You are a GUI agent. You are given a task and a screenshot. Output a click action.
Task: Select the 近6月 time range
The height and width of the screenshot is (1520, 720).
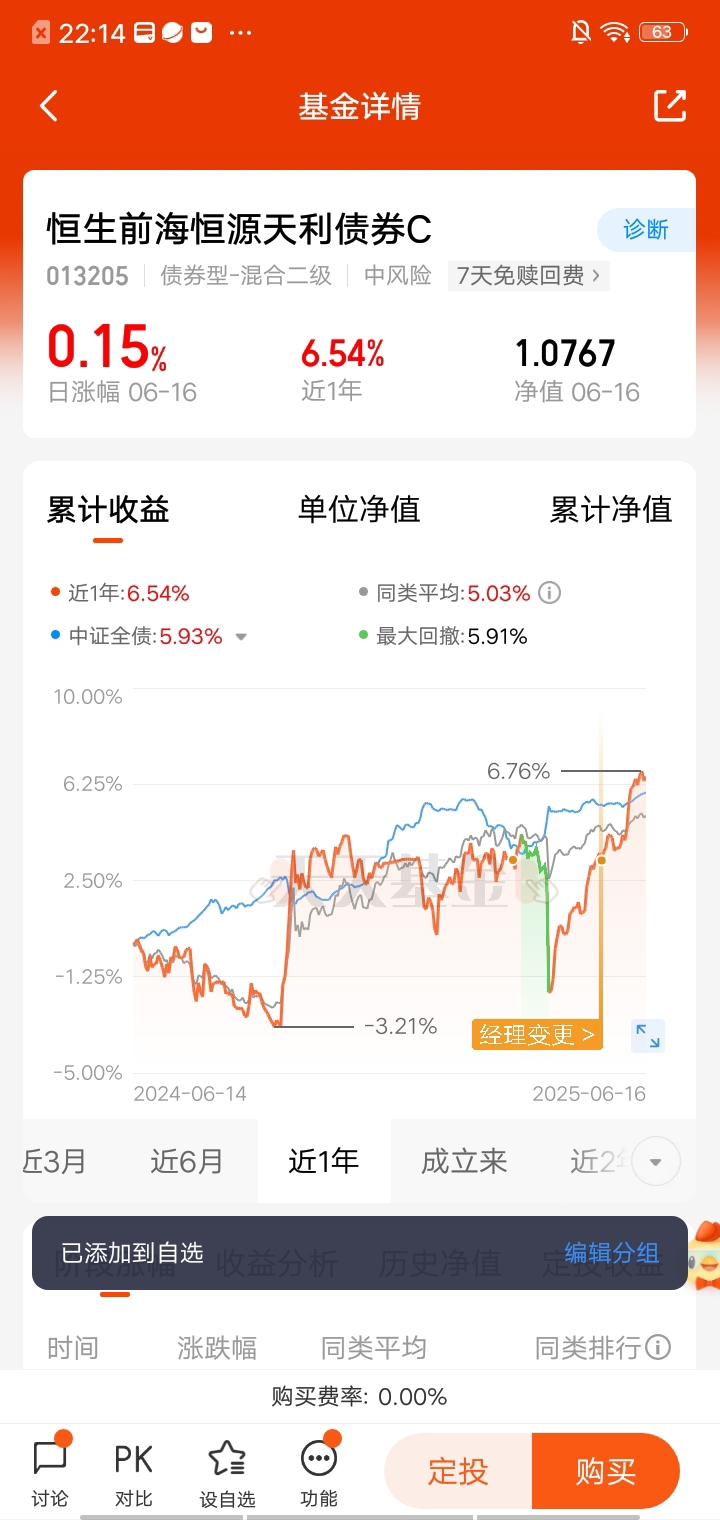[187, 1161]
